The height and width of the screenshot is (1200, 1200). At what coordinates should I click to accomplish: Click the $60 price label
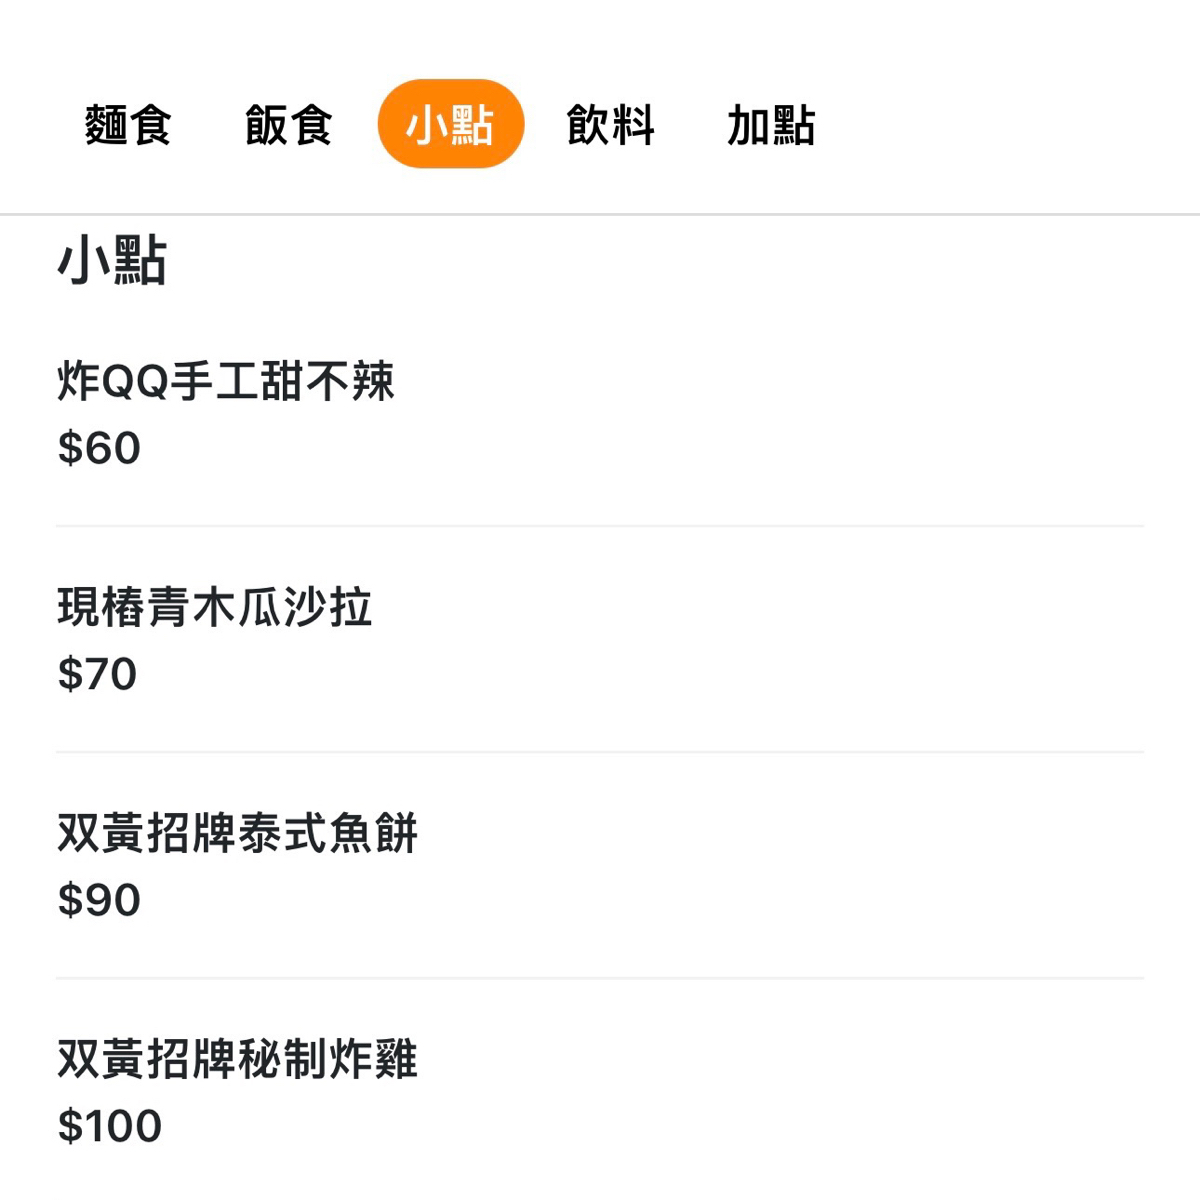click(x=99, y=448)
